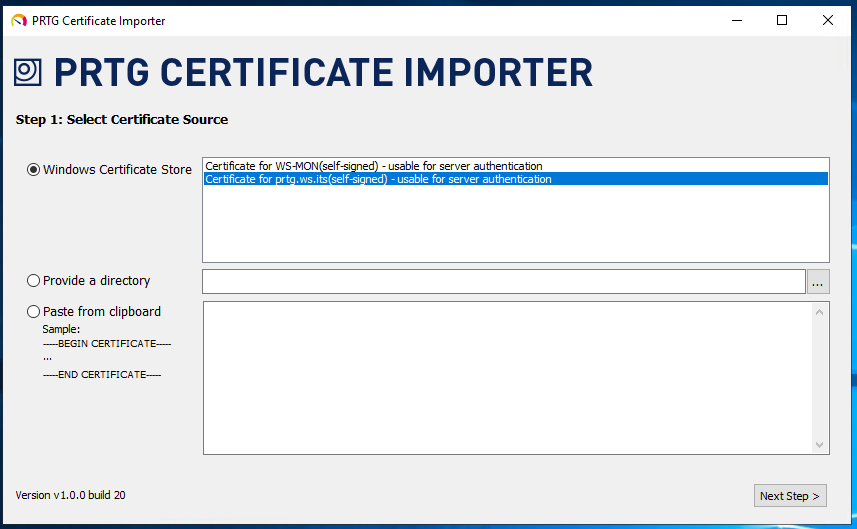Pick the certificate for WS-MON in list
The height and width of the screenshot is (529, 857).
pyautogui.click(x=515, y=166)
